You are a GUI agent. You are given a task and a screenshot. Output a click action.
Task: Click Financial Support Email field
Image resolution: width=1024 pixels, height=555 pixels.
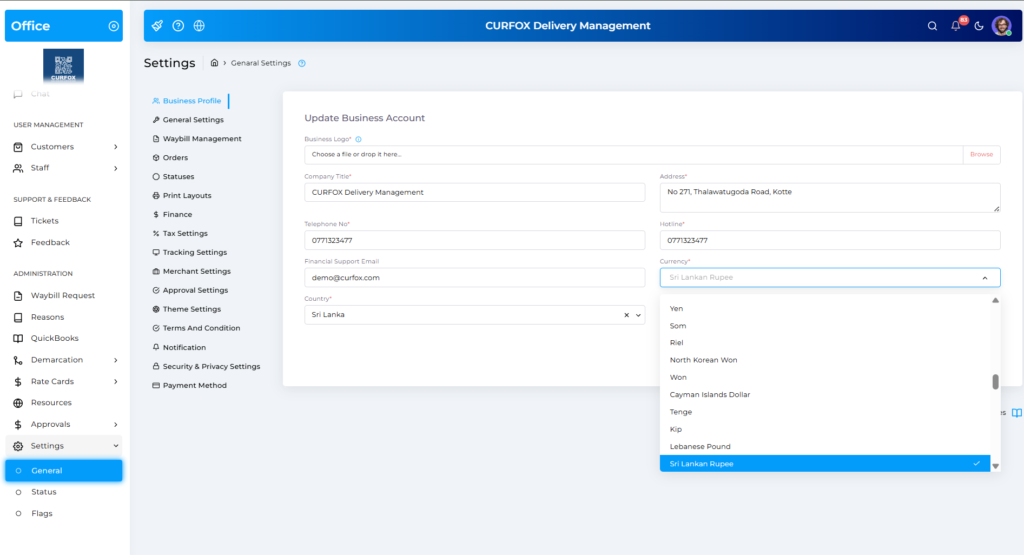point(475,278)
